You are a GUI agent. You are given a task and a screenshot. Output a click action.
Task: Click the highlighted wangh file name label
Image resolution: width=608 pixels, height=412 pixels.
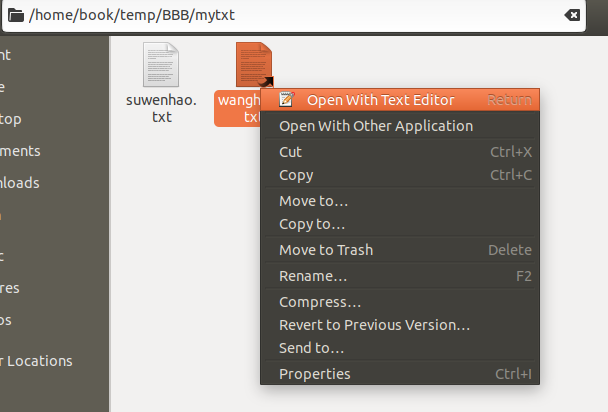(x=238, y=109)
